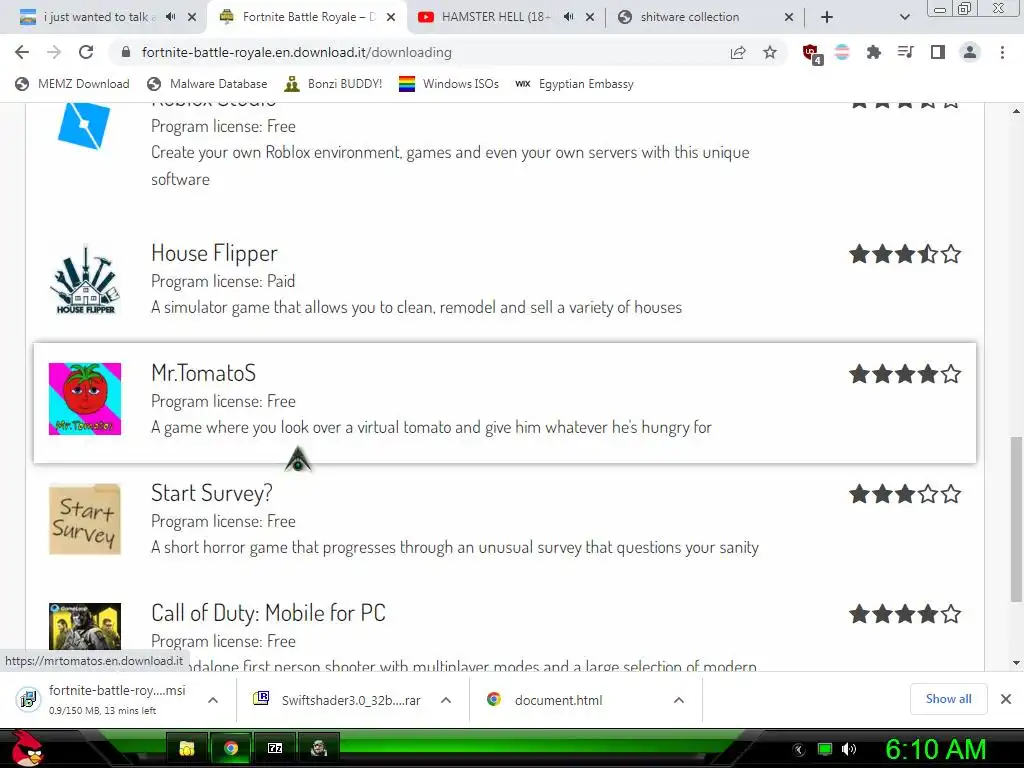Open the Egyptian Embassy bookmark
Viewport: 1024px width, 768px height.
click(x=574, y=84)
